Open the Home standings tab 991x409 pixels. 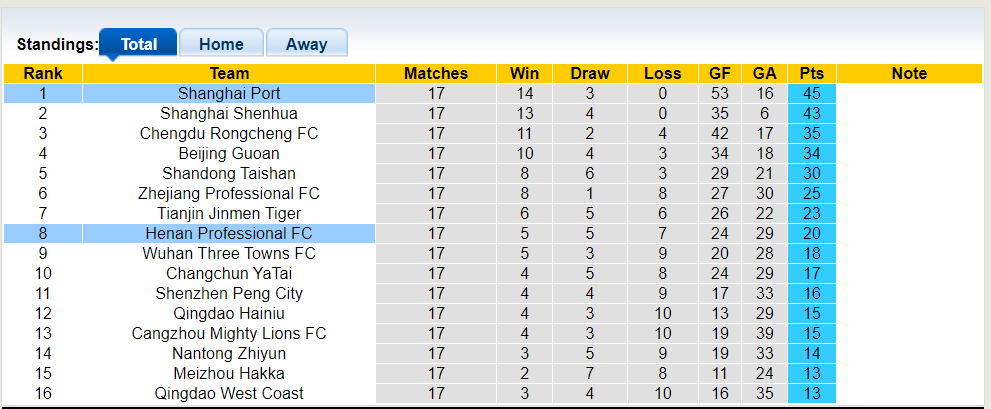(221, 44)
